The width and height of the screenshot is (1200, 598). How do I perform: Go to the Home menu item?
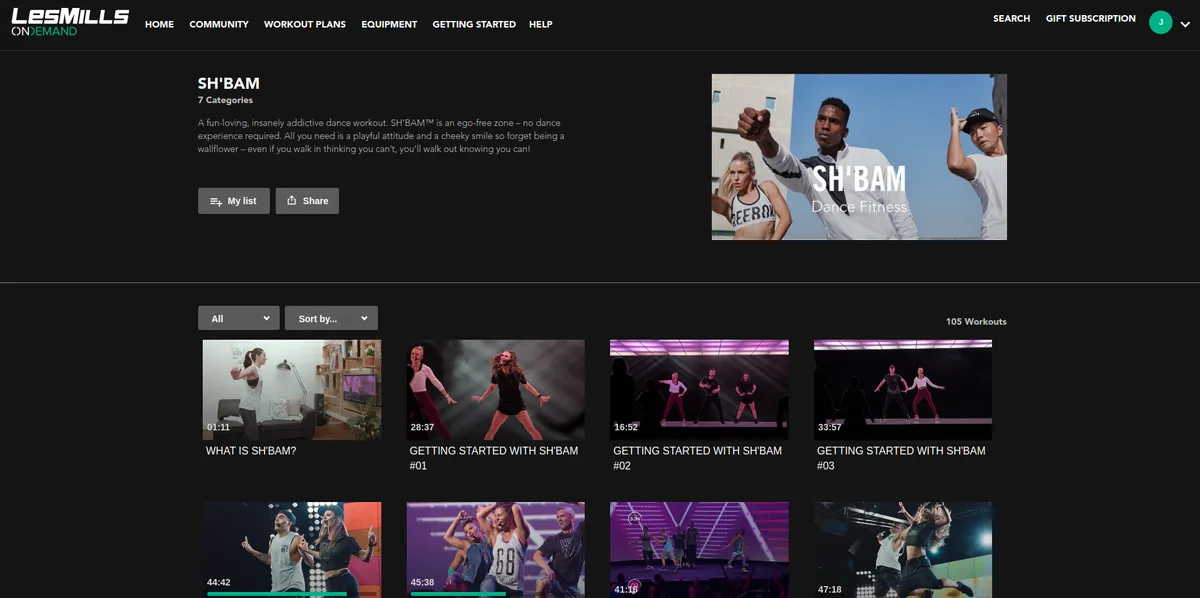point(159,24)
